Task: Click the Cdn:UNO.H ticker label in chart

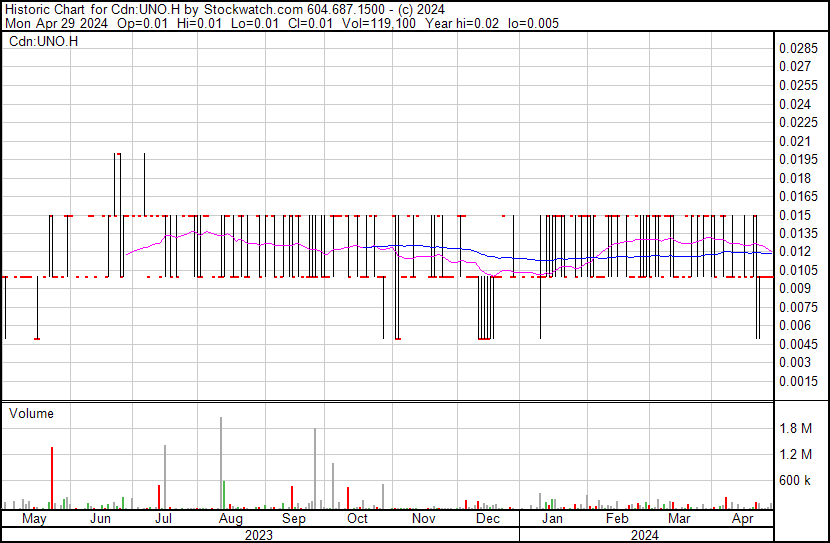Action: click(x=43, y=42)
